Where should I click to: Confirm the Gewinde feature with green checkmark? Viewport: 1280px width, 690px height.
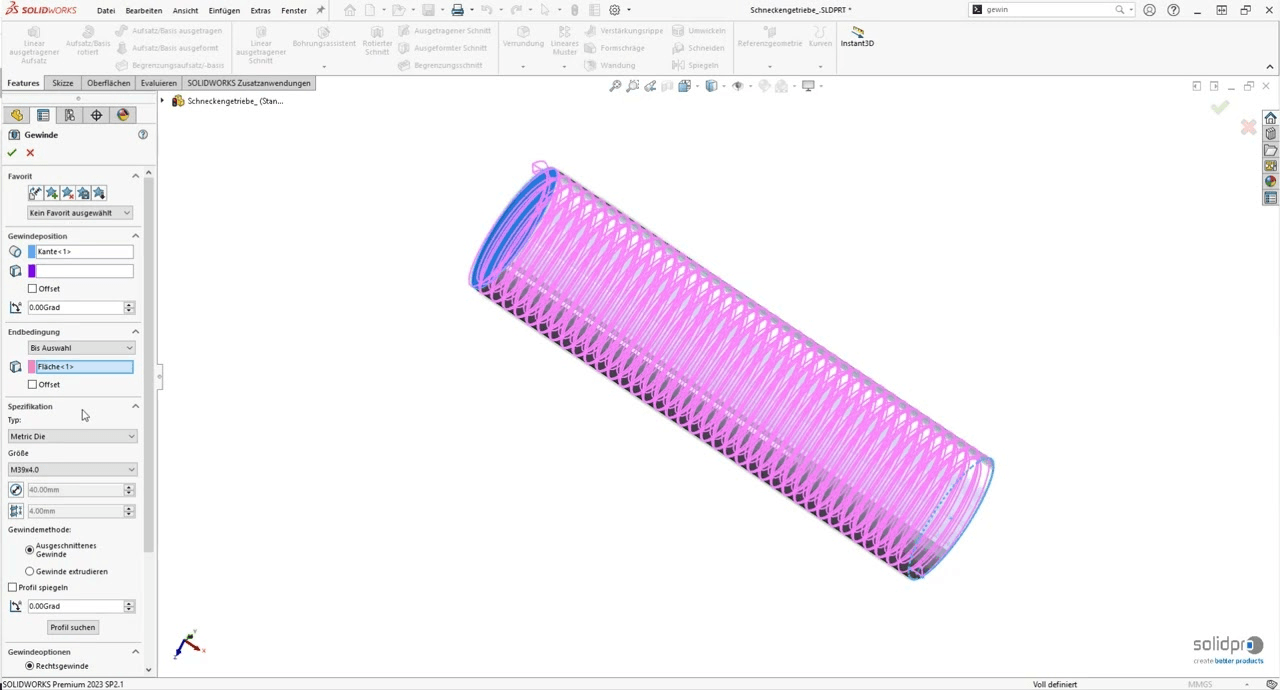pos(12,152)
